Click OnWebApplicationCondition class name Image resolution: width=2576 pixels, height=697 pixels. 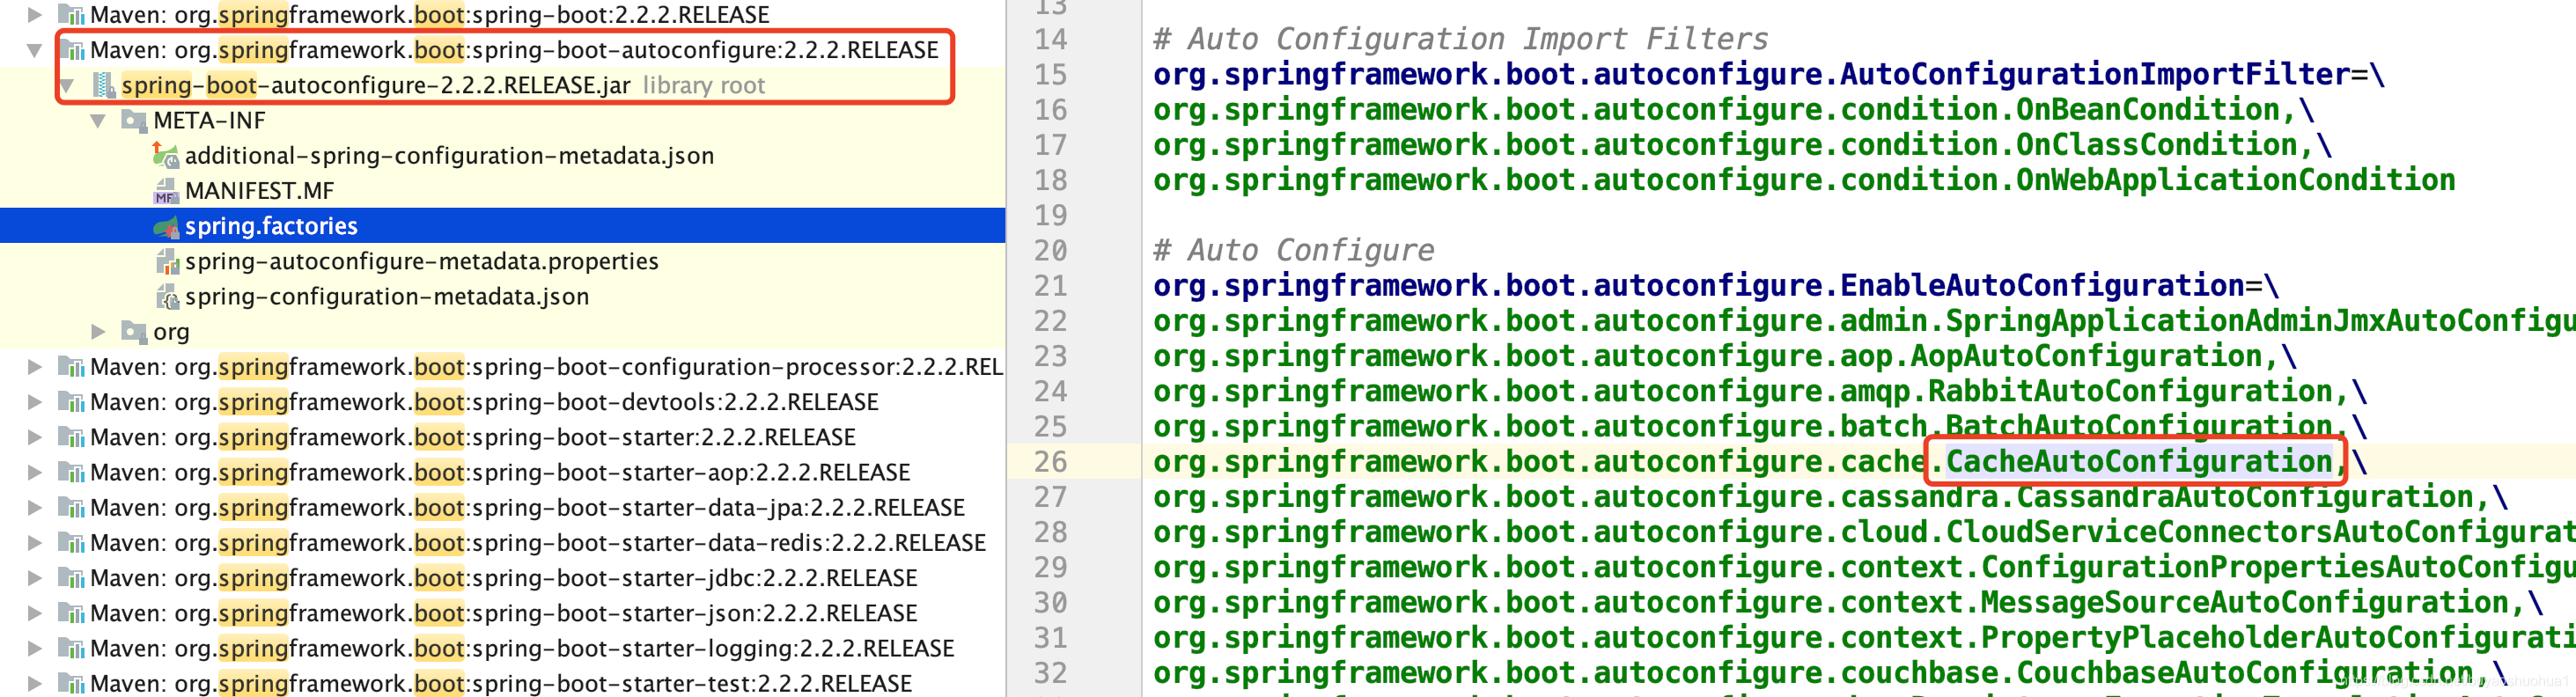(2235, 180)
